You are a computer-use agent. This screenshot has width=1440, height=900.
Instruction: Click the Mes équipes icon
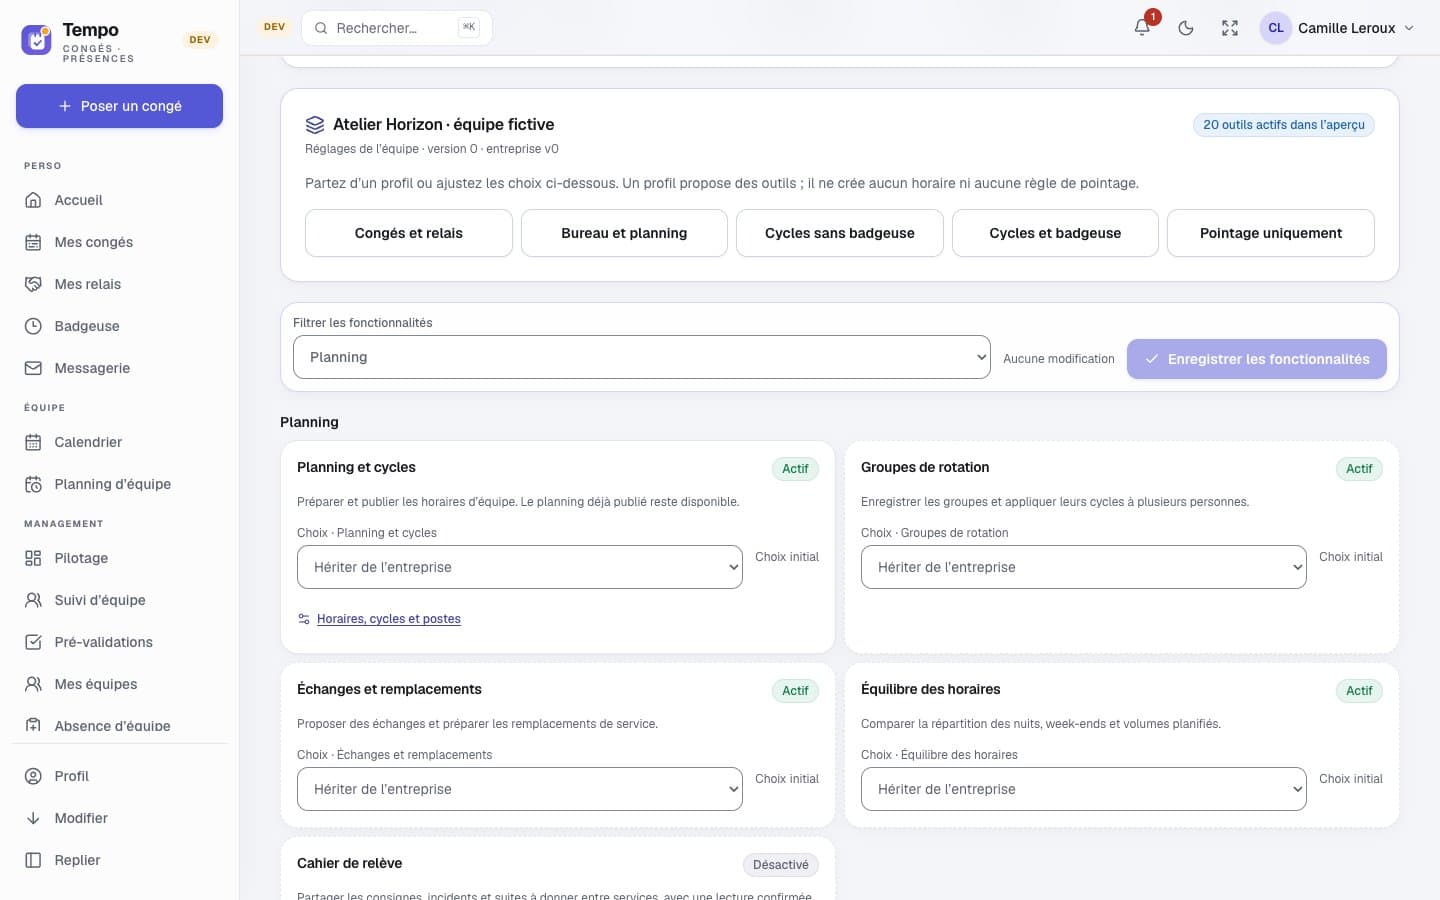tap(33, 684)
